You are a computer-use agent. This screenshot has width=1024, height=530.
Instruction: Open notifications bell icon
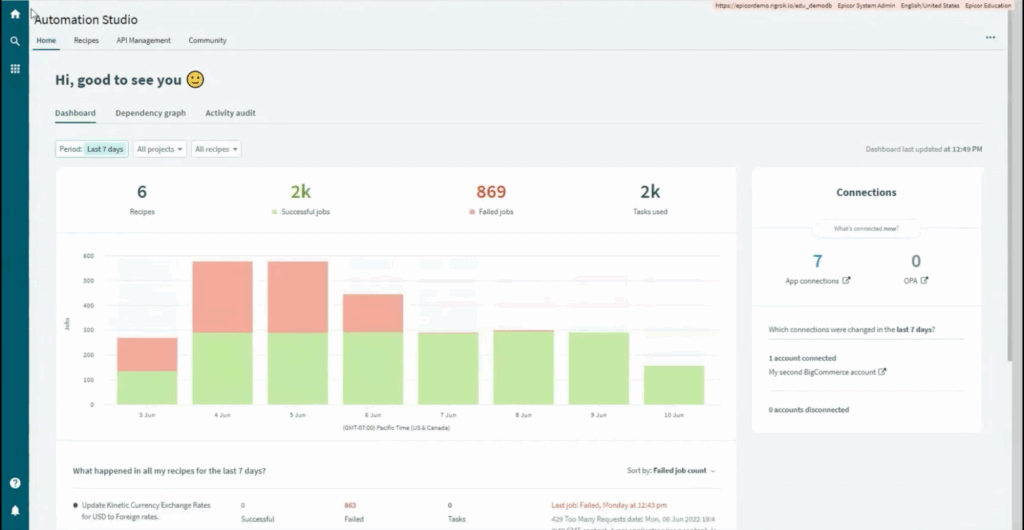tap(15, 511)
